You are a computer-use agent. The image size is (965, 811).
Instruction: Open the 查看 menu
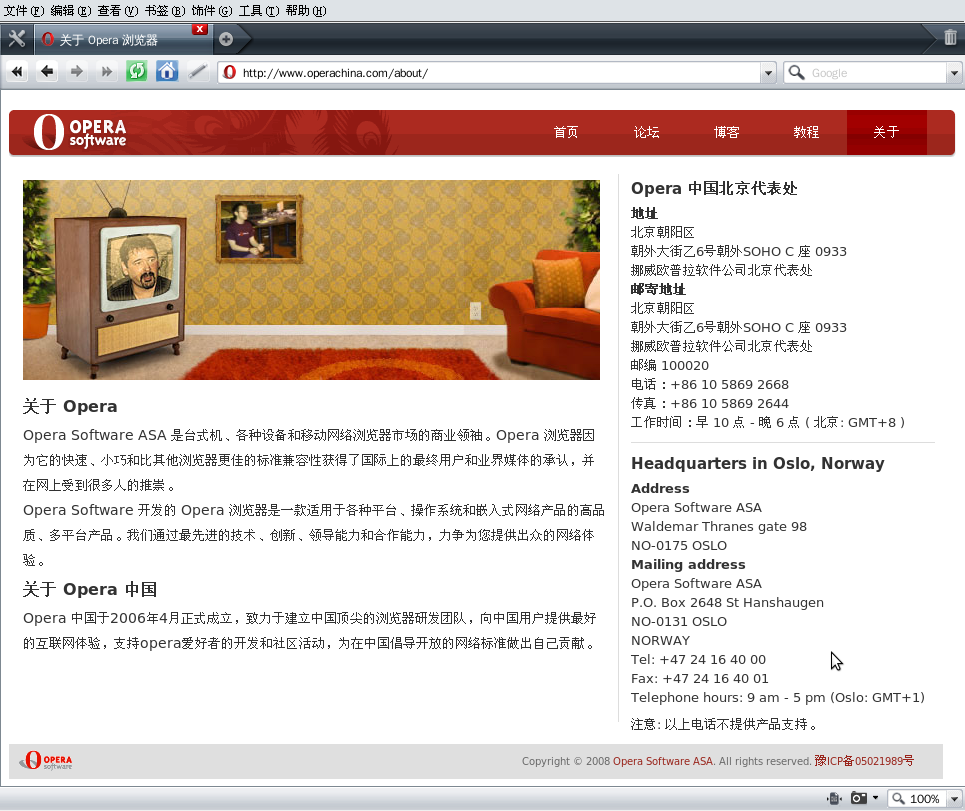[118, 10]
